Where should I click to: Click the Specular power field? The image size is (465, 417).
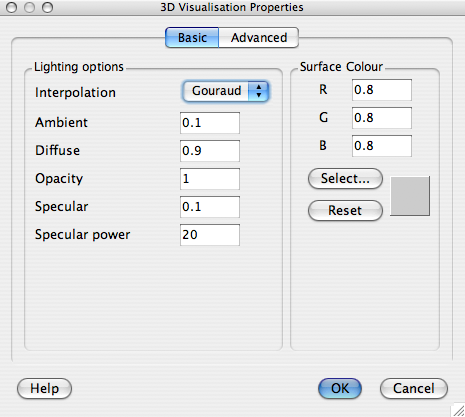tap(210, 235)
